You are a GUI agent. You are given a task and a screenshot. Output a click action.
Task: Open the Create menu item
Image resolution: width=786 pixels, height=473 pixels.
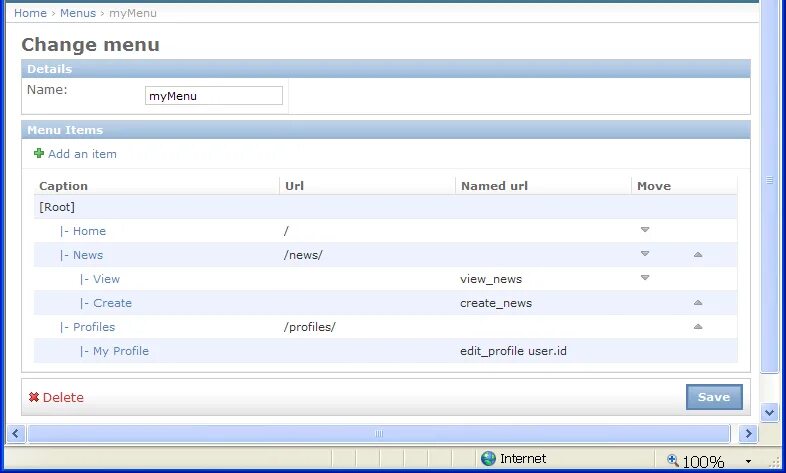(x=112, y=303)
